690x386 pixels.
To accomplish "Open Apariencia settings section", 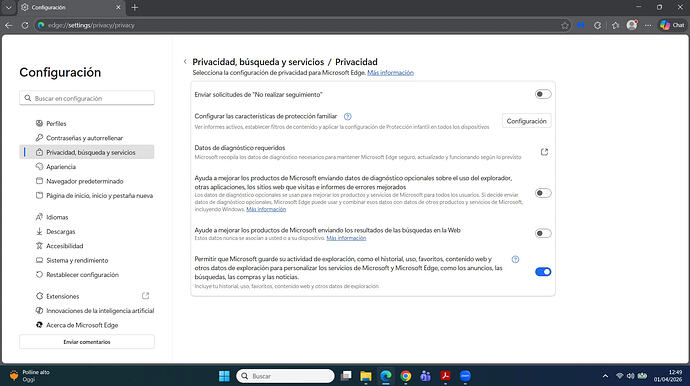I will (87, 167).
